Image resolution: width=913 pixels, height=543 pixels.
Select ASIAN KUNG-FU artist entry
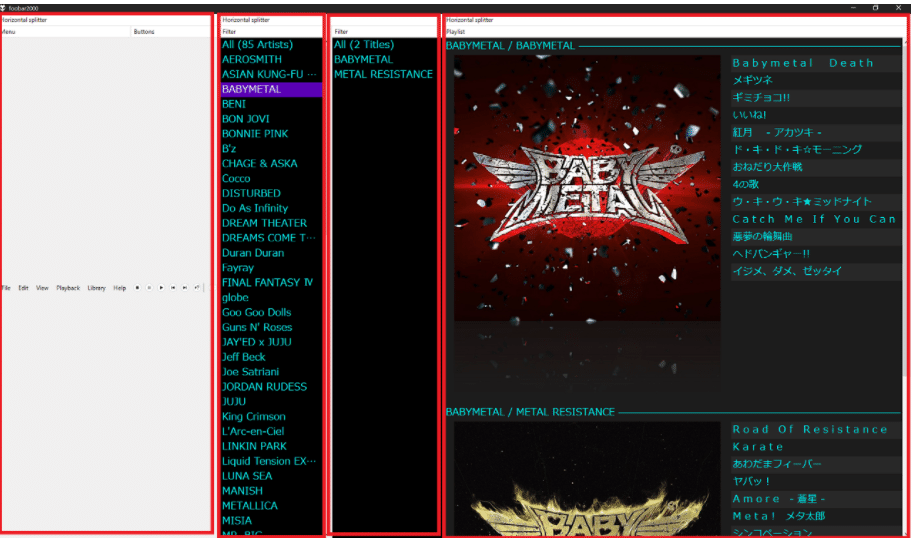pyautogui.click(x=271, y=74)
